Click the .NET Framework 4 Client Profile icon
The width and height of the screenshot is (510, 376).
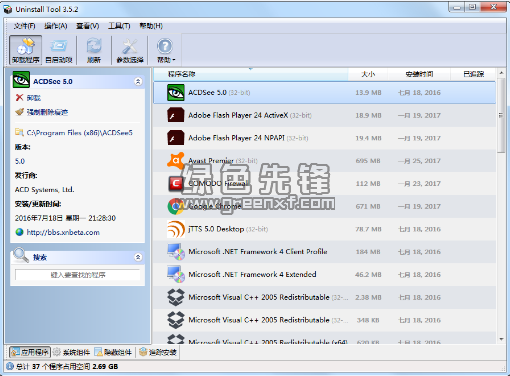point(176,252)
